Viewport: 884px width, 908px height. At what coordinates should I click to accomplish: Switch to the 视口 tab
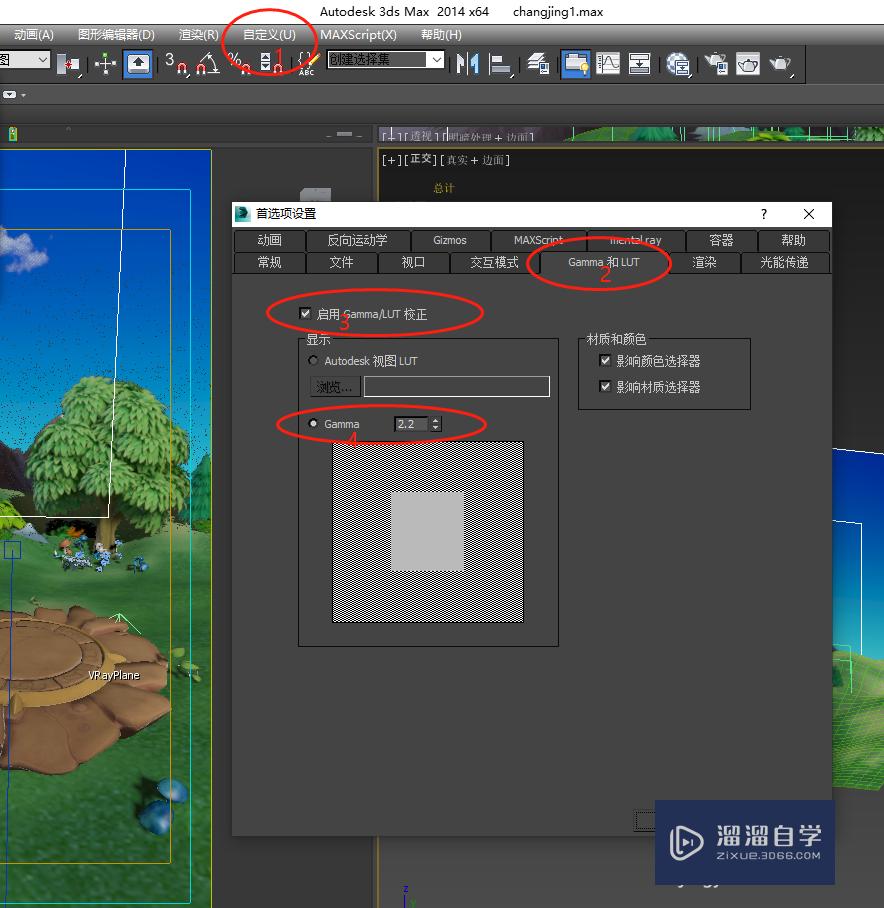click(413, 262)
